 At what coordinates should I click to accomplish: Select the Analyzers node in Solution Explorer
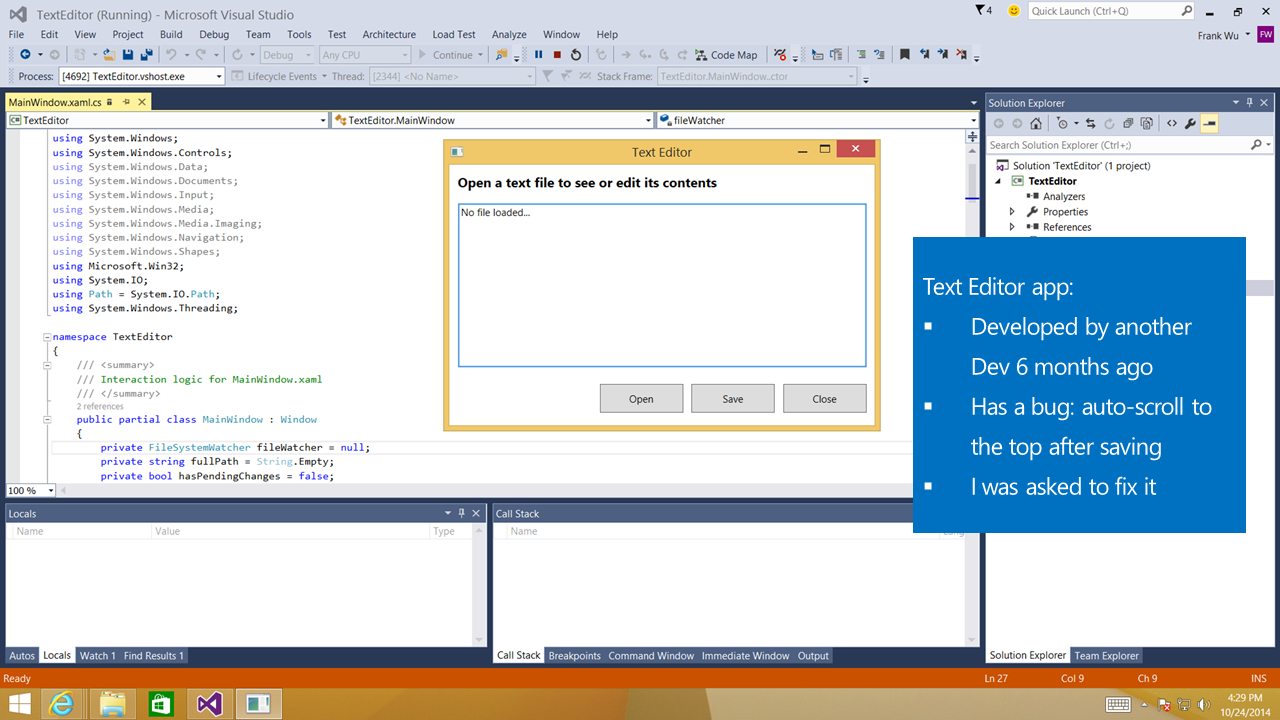coord(1064,197)
